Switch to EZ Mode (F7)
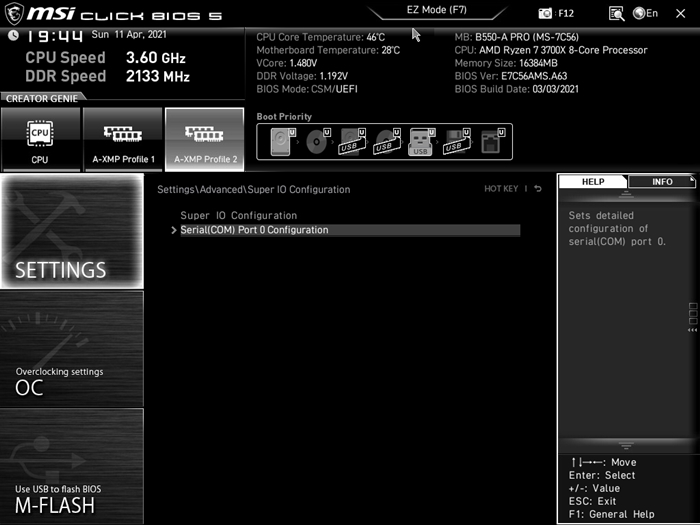 [x=437, y=11]
